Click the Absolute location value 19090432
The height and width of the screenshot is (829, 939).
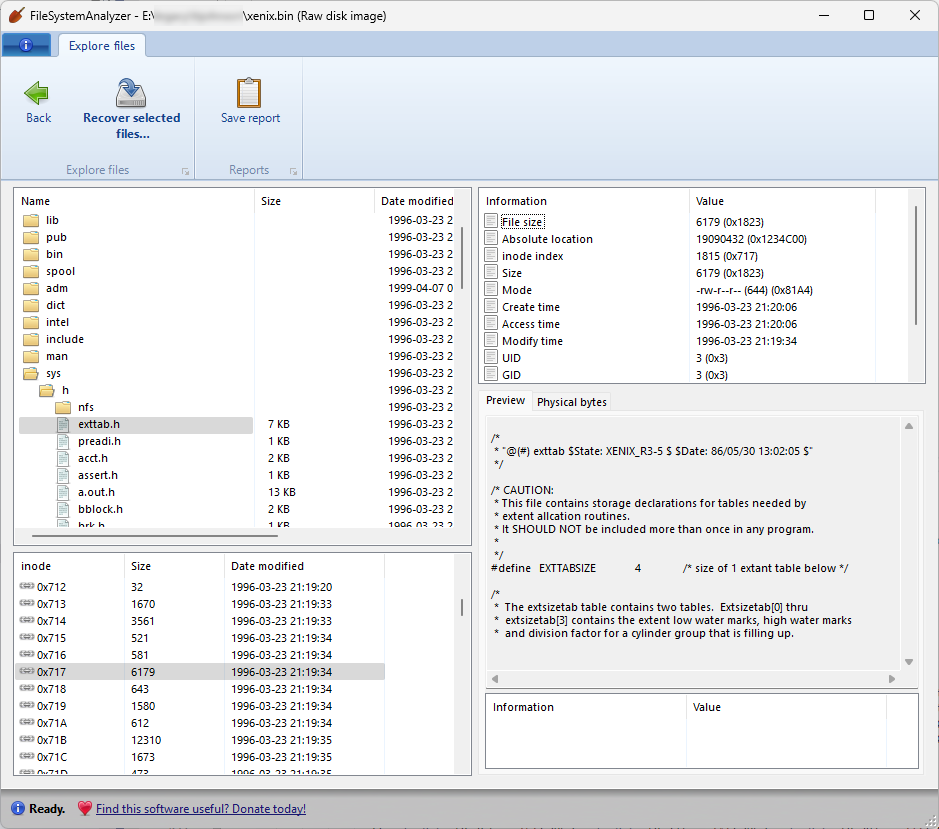[x=751, y=239]
